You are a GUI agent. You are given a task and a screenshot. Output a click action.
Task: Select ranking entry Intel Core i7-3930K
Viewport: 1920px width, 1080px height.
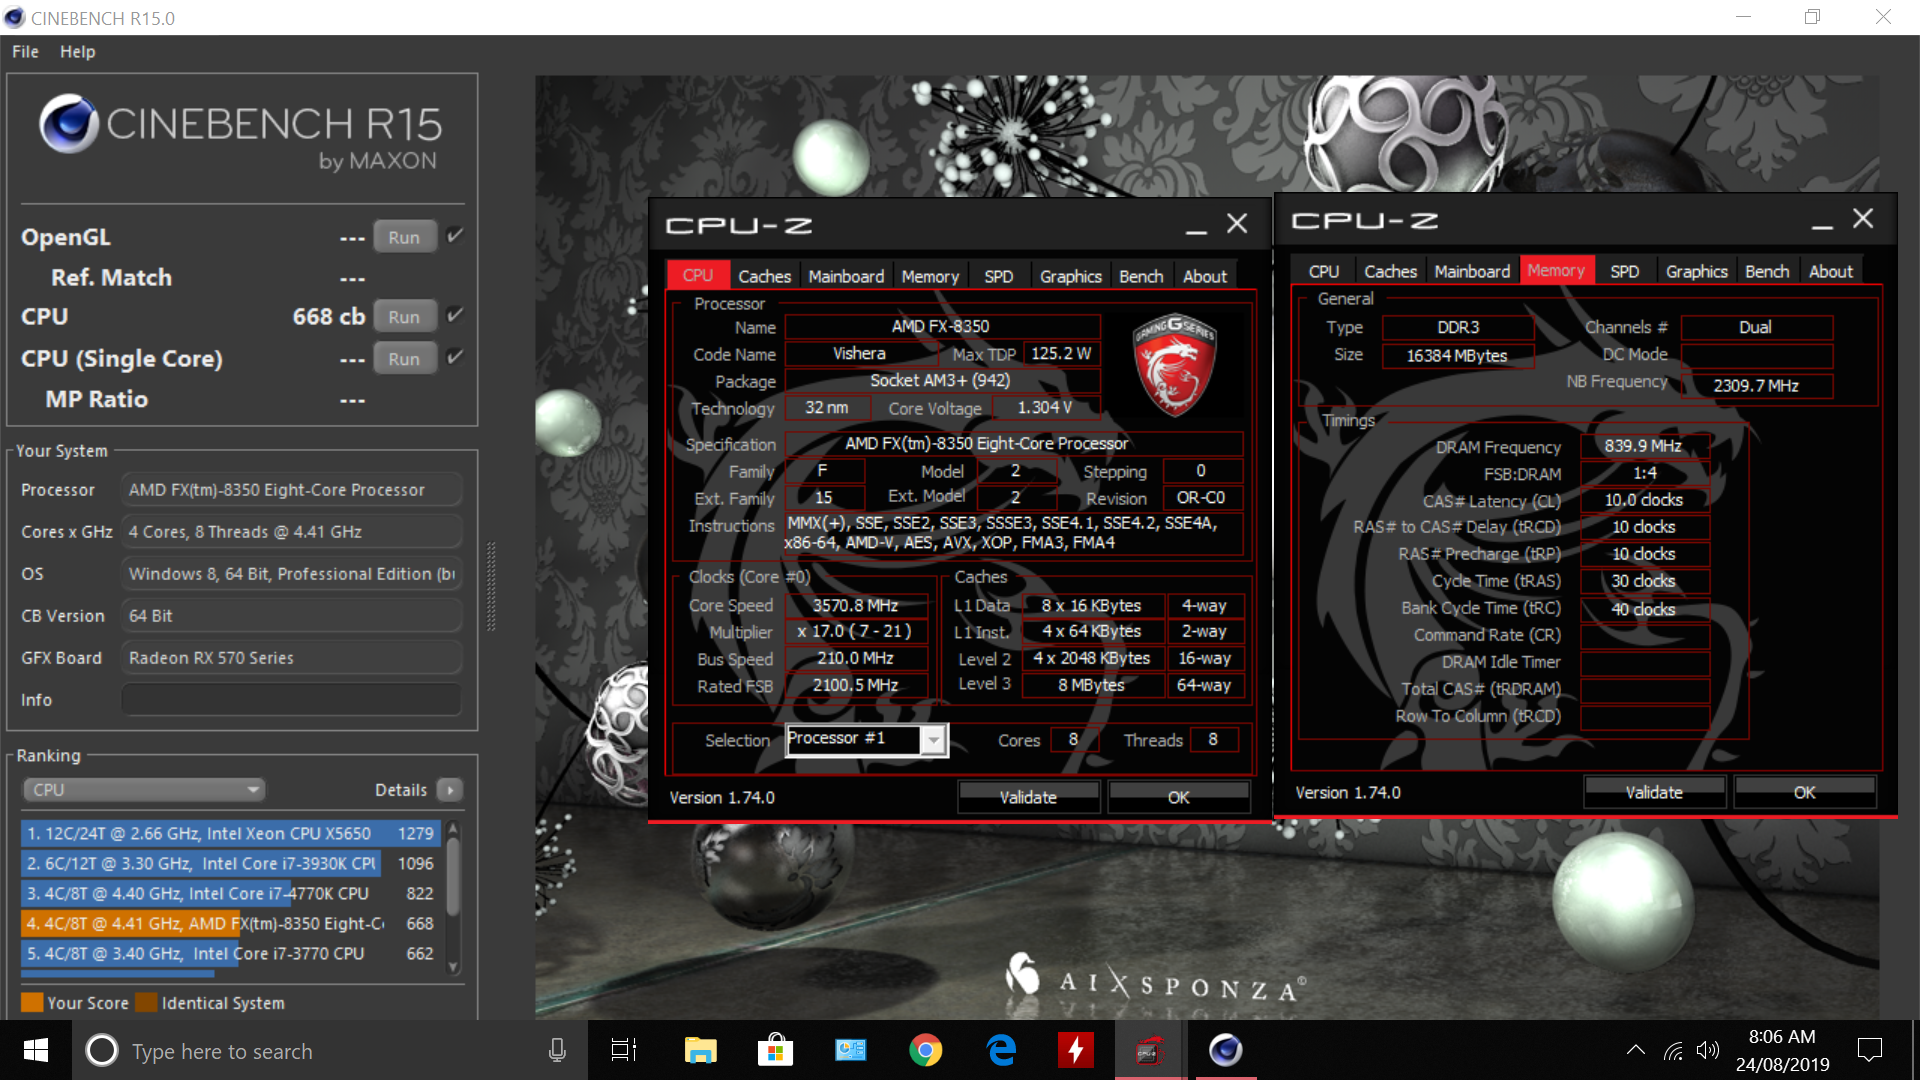[230, 863]
